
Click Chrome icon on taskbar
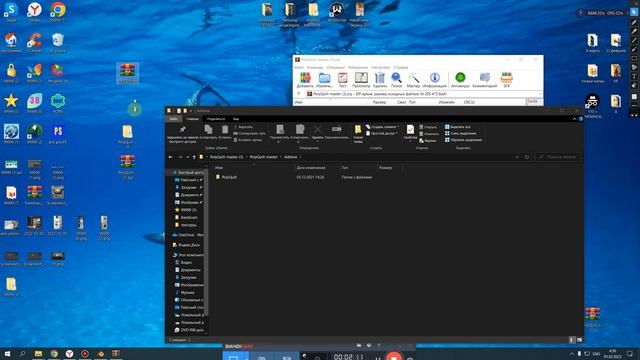54,353
